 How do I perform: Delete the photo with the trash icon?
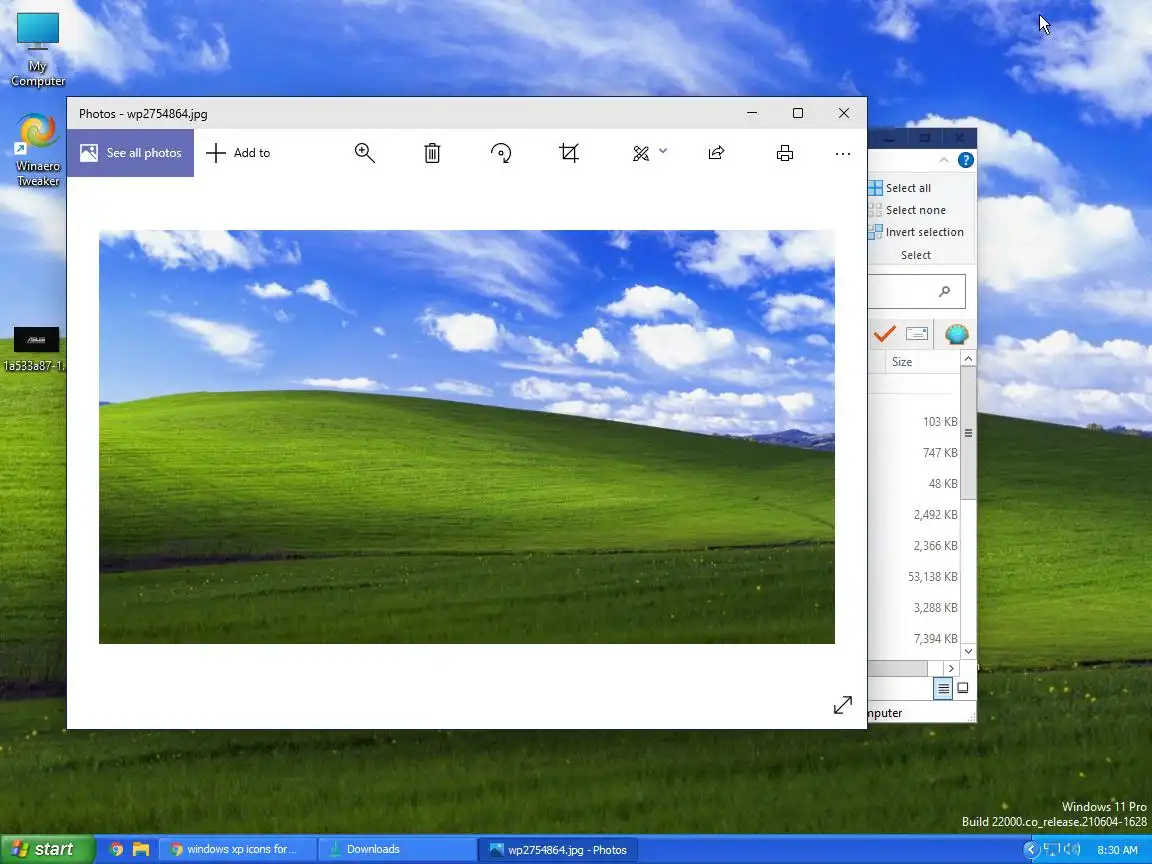[432, 153]
